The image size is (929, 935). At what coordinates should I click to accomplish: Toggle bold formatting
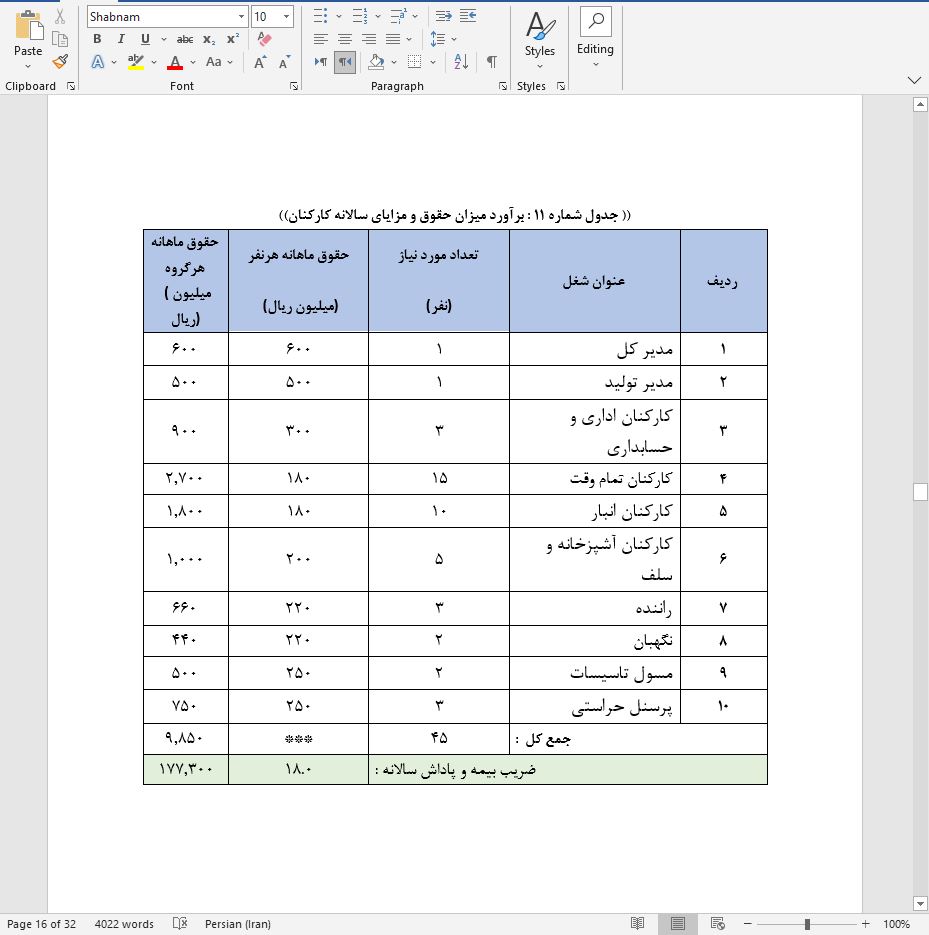(97, 39)
